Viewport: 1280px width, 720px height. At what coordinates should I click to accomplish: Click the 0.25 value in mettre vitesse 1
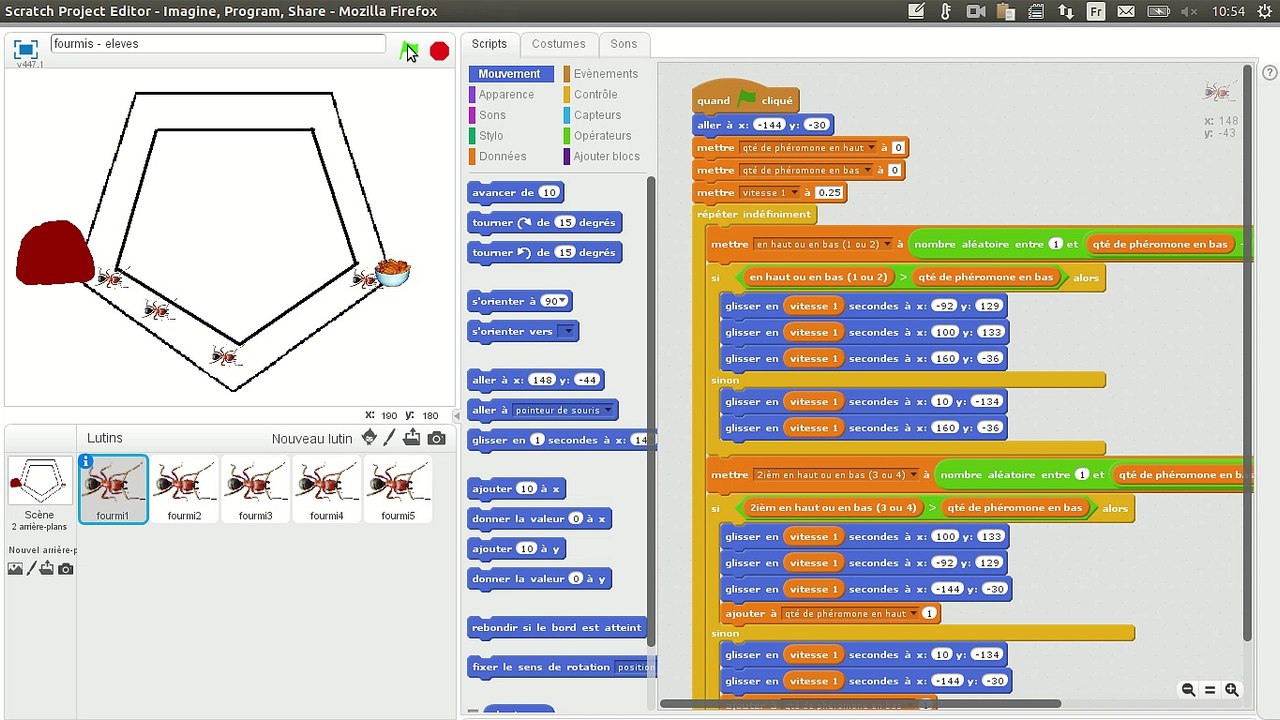click(x=829, y=193)
